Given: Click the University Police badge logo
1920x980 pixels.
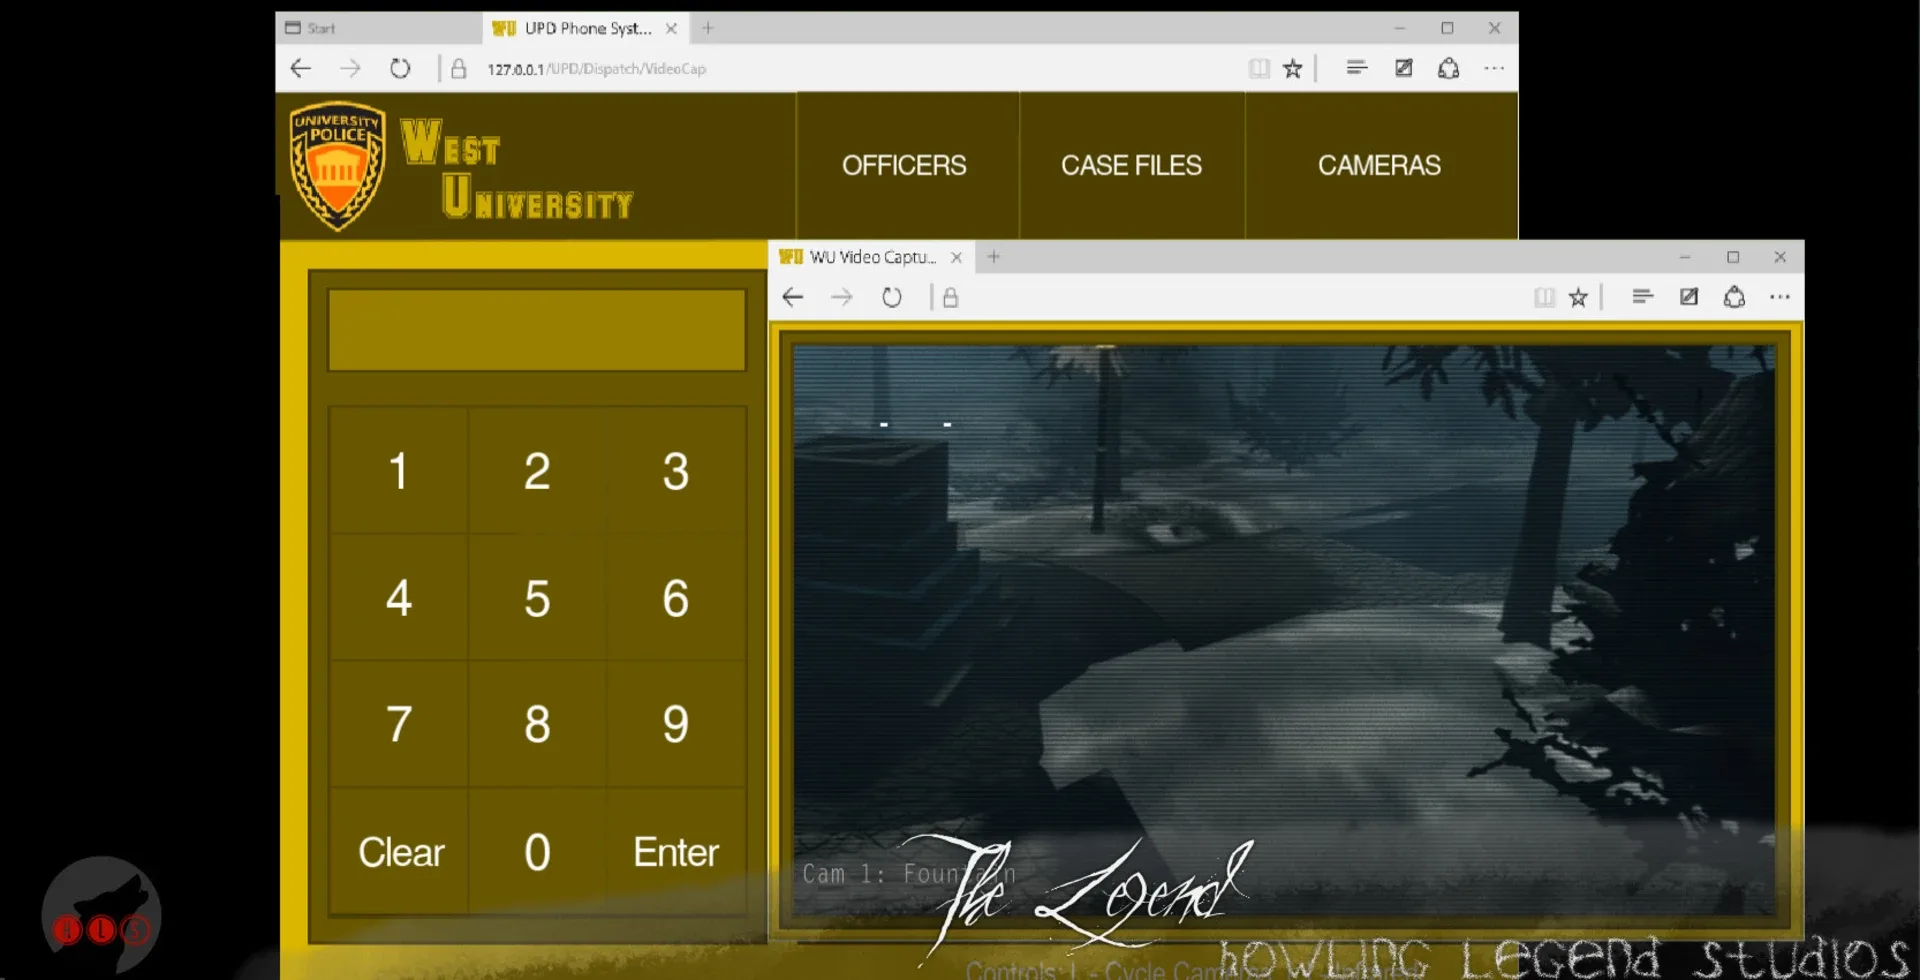Looking at the screenshot, I should click(x=337, y=166).
